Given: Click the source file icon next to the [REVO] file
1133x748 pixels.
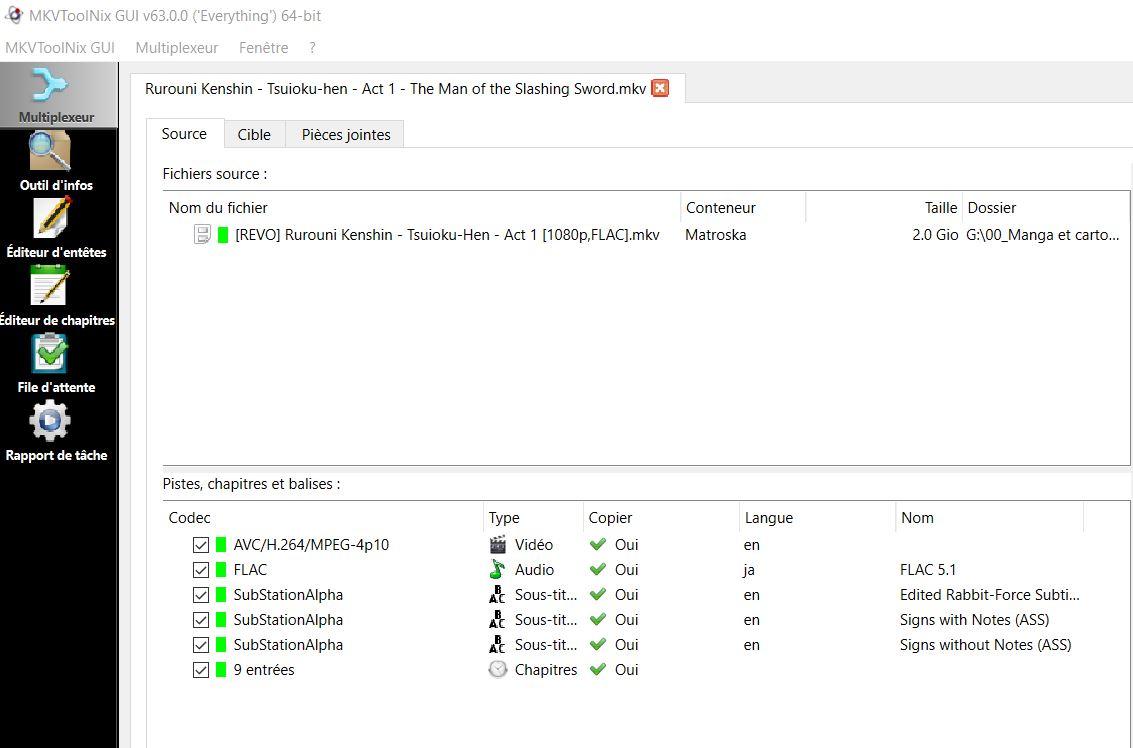Looking at the screenshot, I should [x=202, y=234].
